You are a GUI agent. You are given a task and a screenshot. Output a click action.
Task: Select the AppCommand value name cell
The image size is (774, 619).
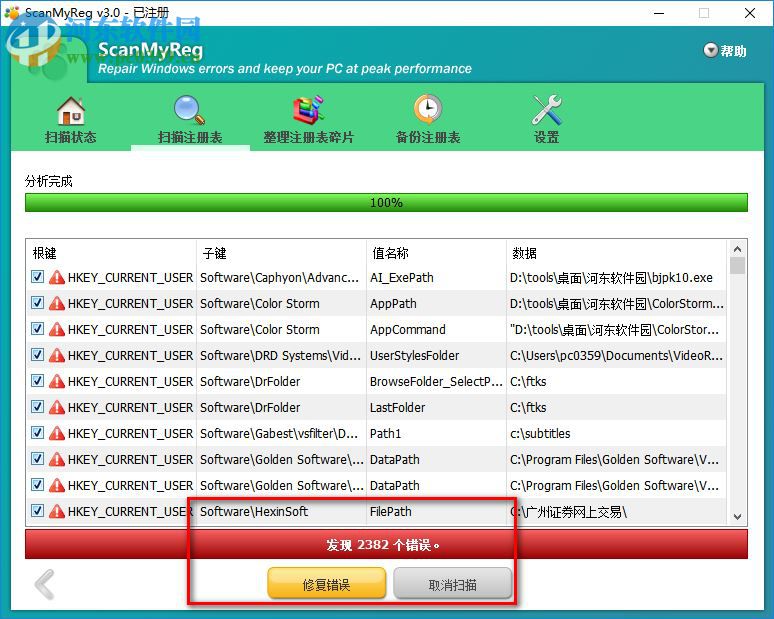coord(408,330)
